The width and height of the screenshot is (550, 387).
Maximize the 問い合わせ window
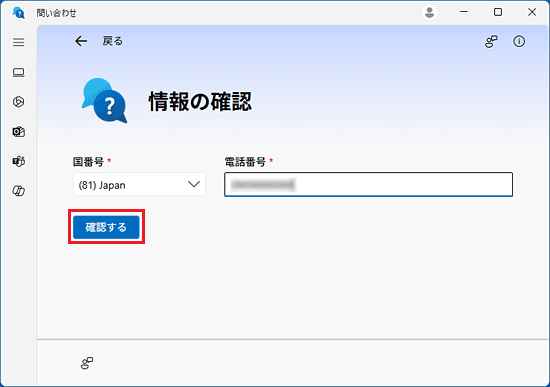pyautogui.click(x=498, y=12)
